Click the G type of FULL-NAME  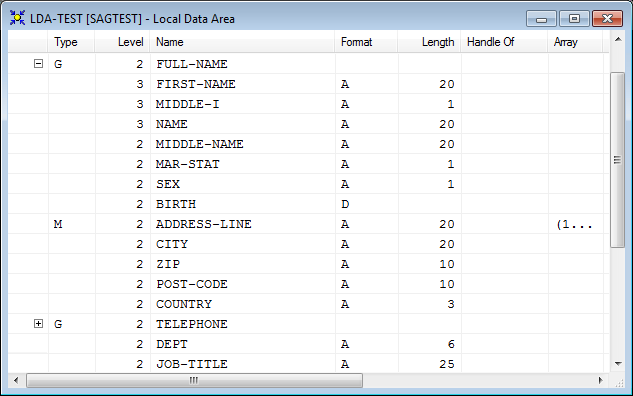[x=58, y=64]
